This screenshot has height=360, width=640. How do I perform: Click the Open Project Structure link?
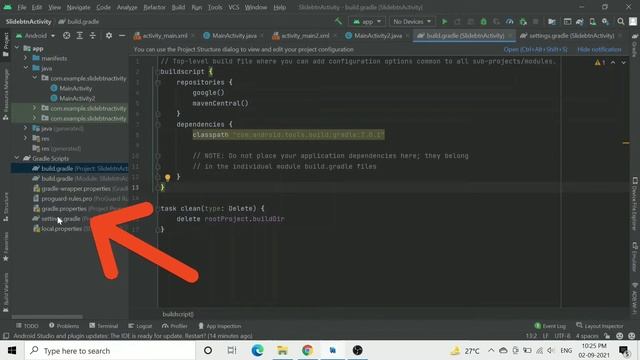coord(535,49)
